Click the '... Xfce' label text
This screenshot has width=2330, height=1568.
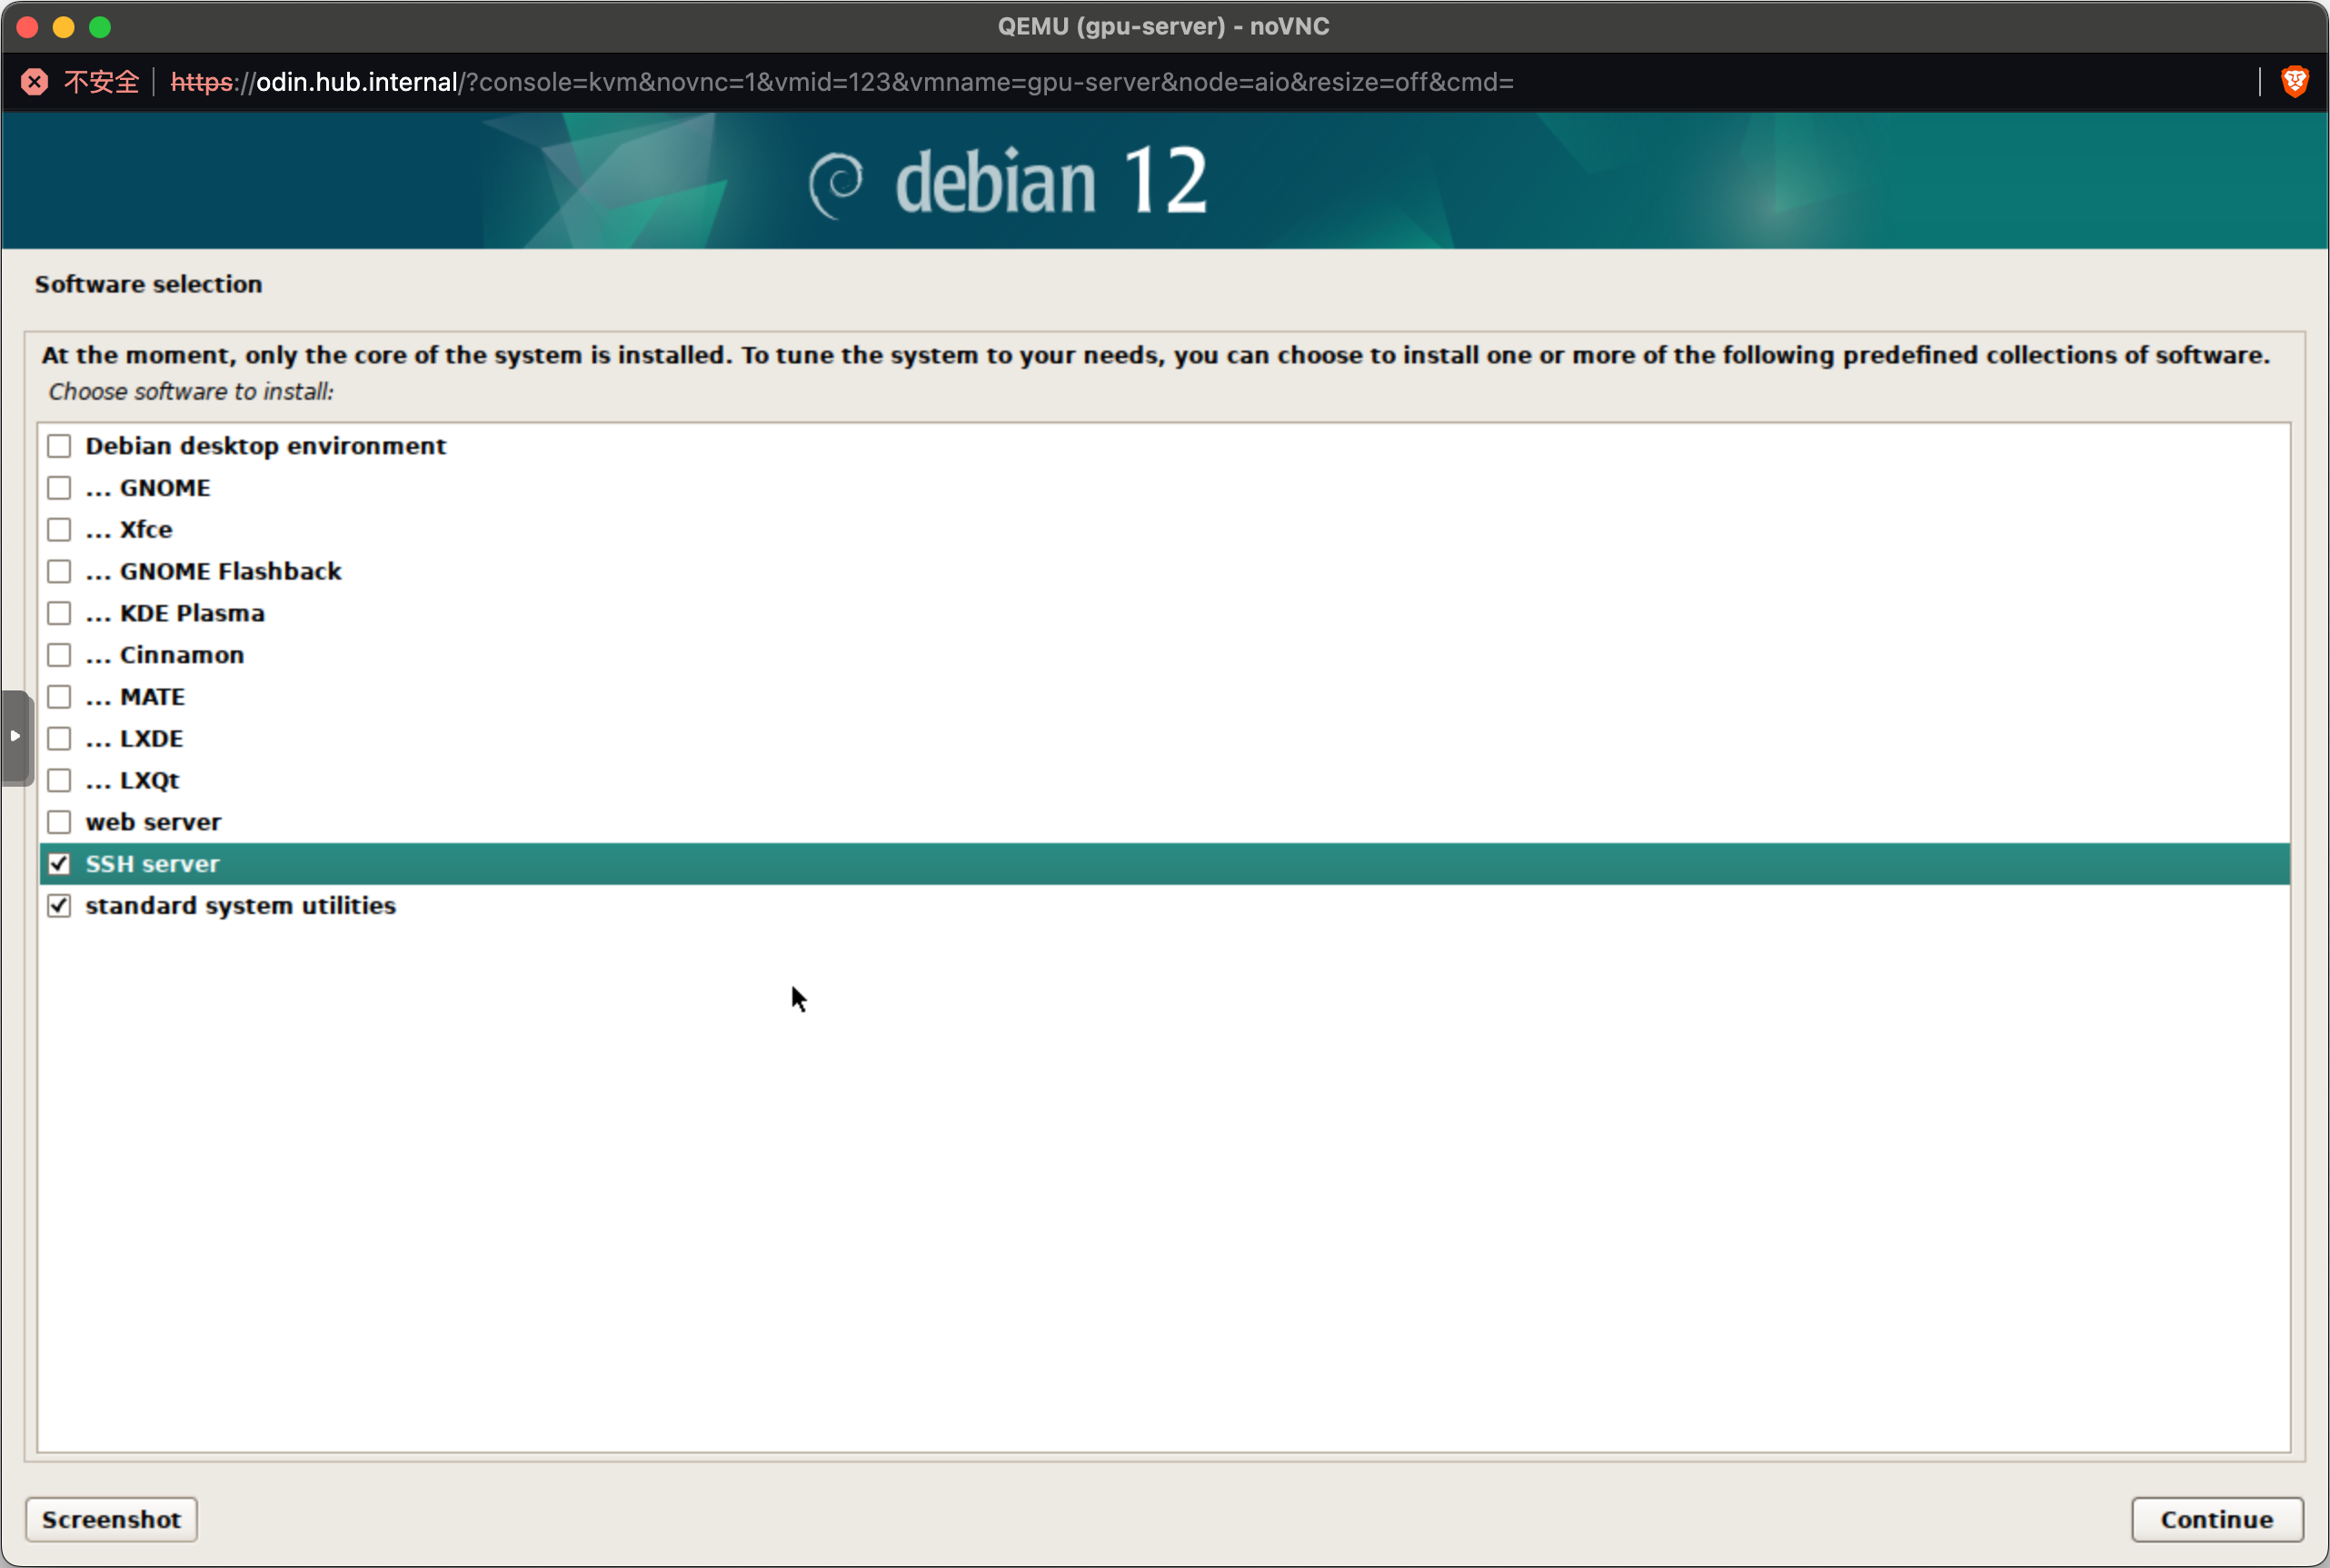click(x=129, y=530)
